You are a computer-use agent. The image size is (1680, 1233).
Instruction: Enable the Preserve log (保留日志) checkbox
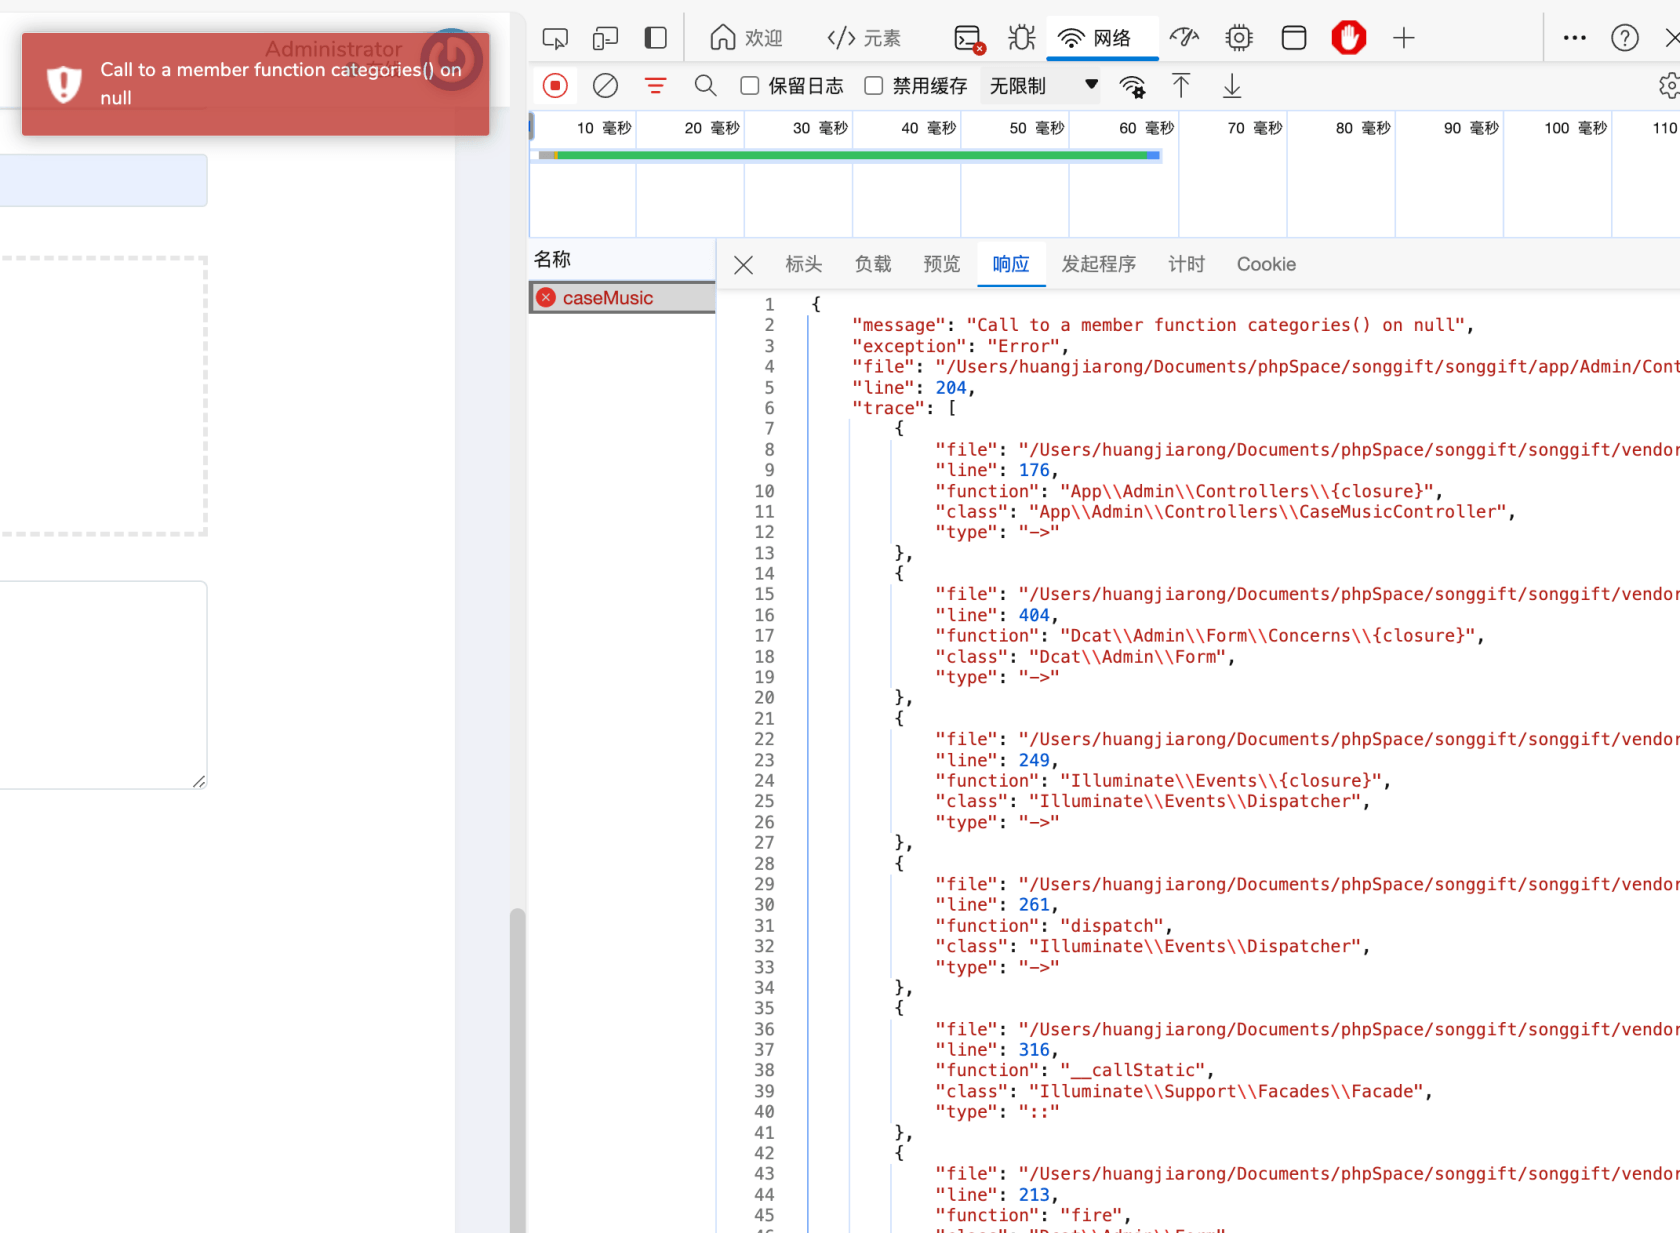point(749,86)
